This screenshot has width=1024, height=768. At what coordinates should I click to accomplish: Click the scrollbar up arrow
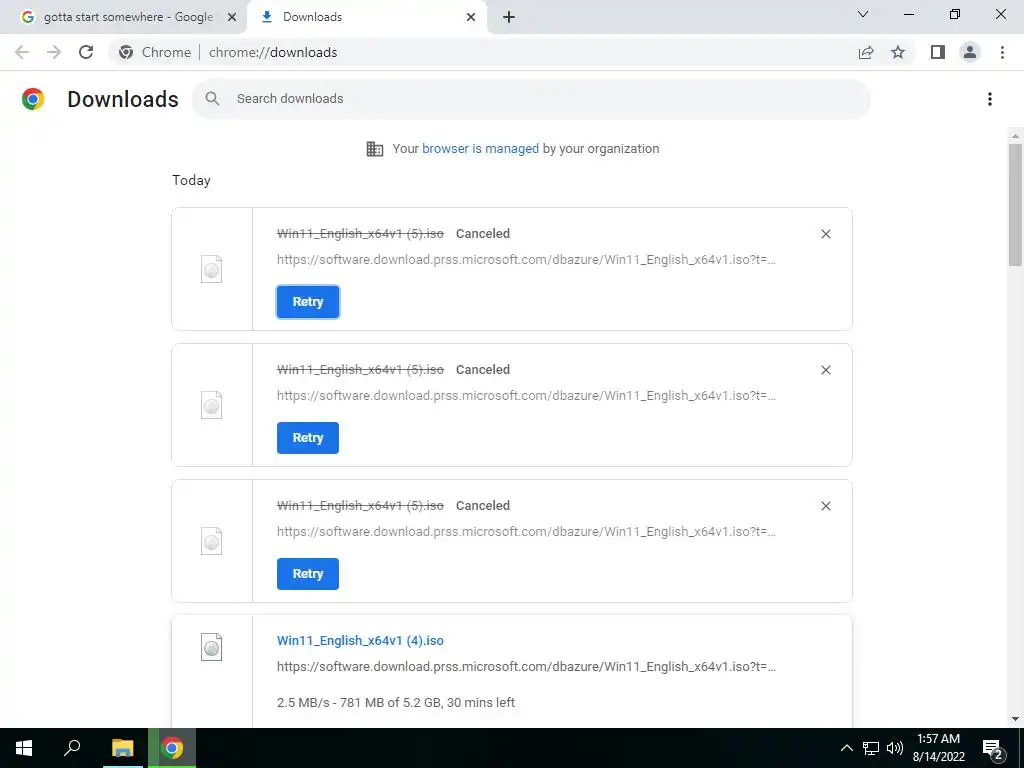click(x=1014, y=136)
